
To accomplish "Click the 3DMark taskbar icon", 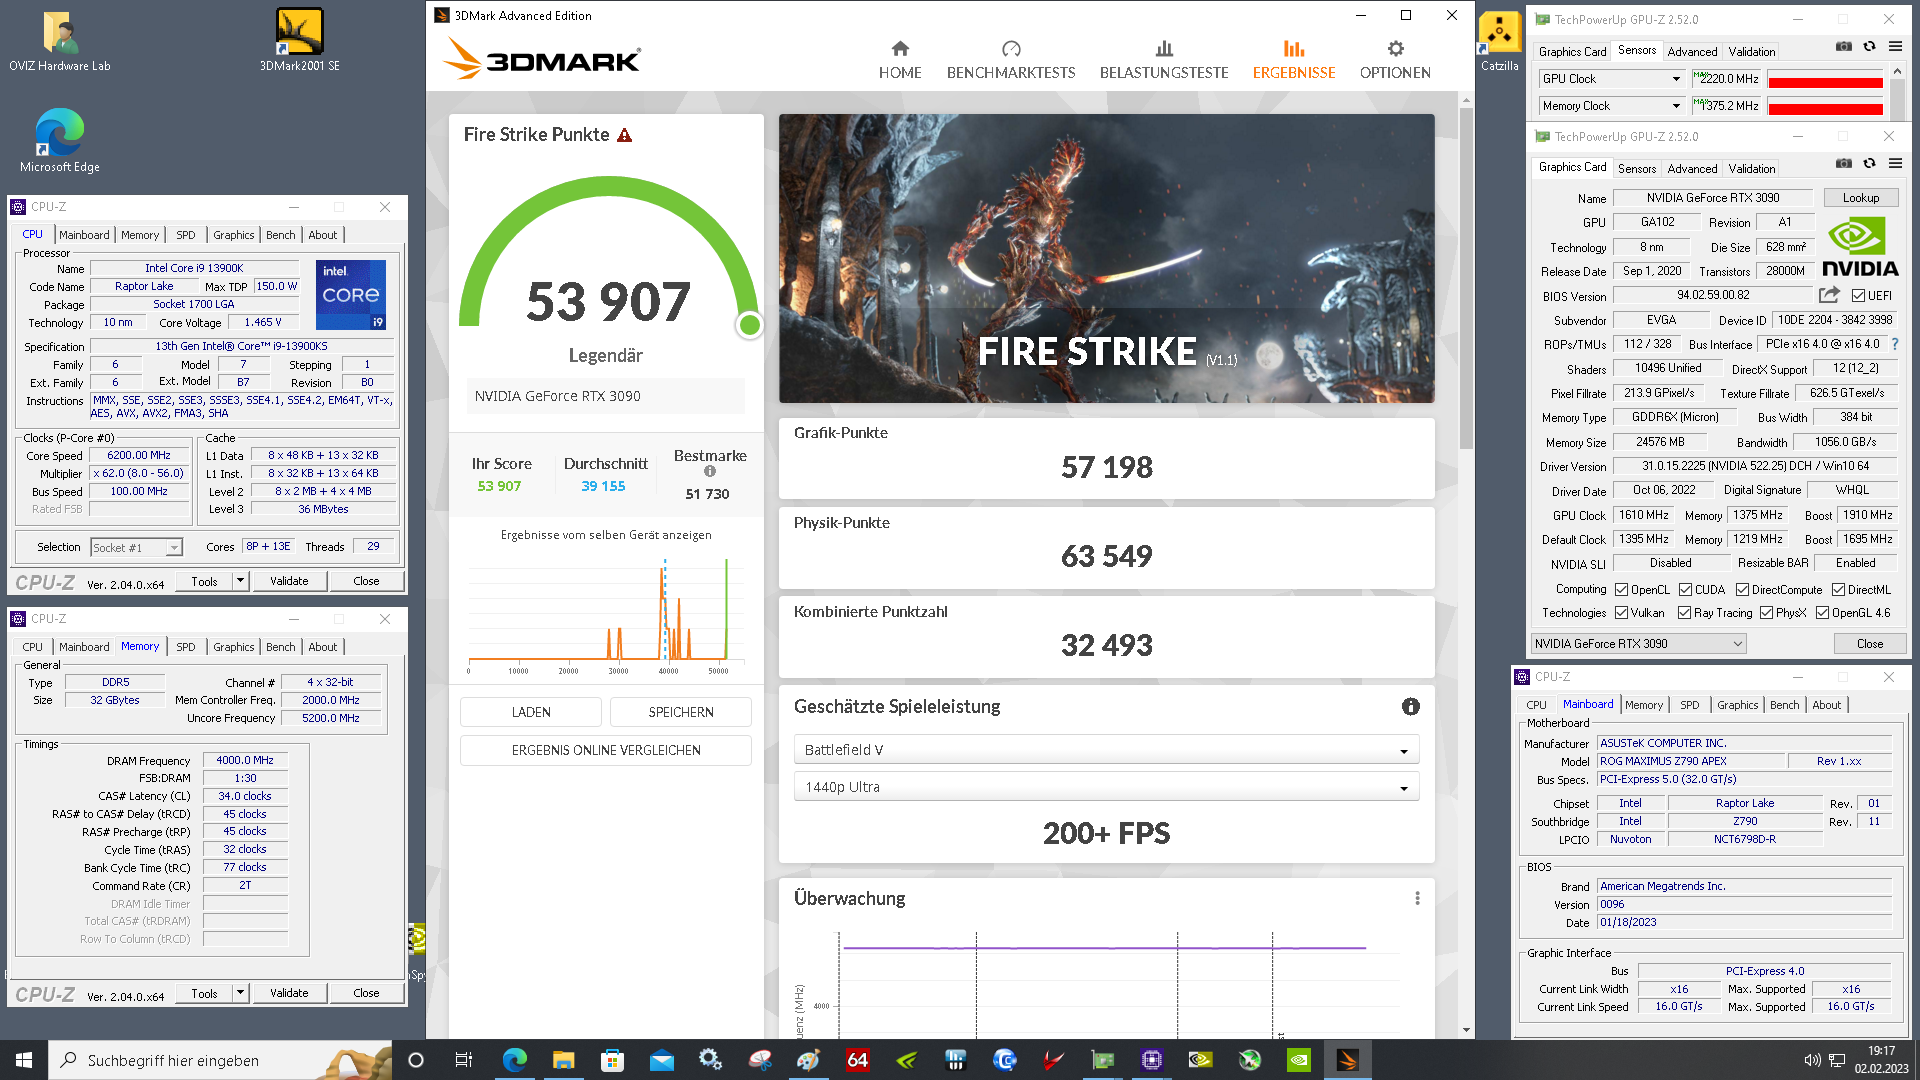I will coord(1347,1060).
